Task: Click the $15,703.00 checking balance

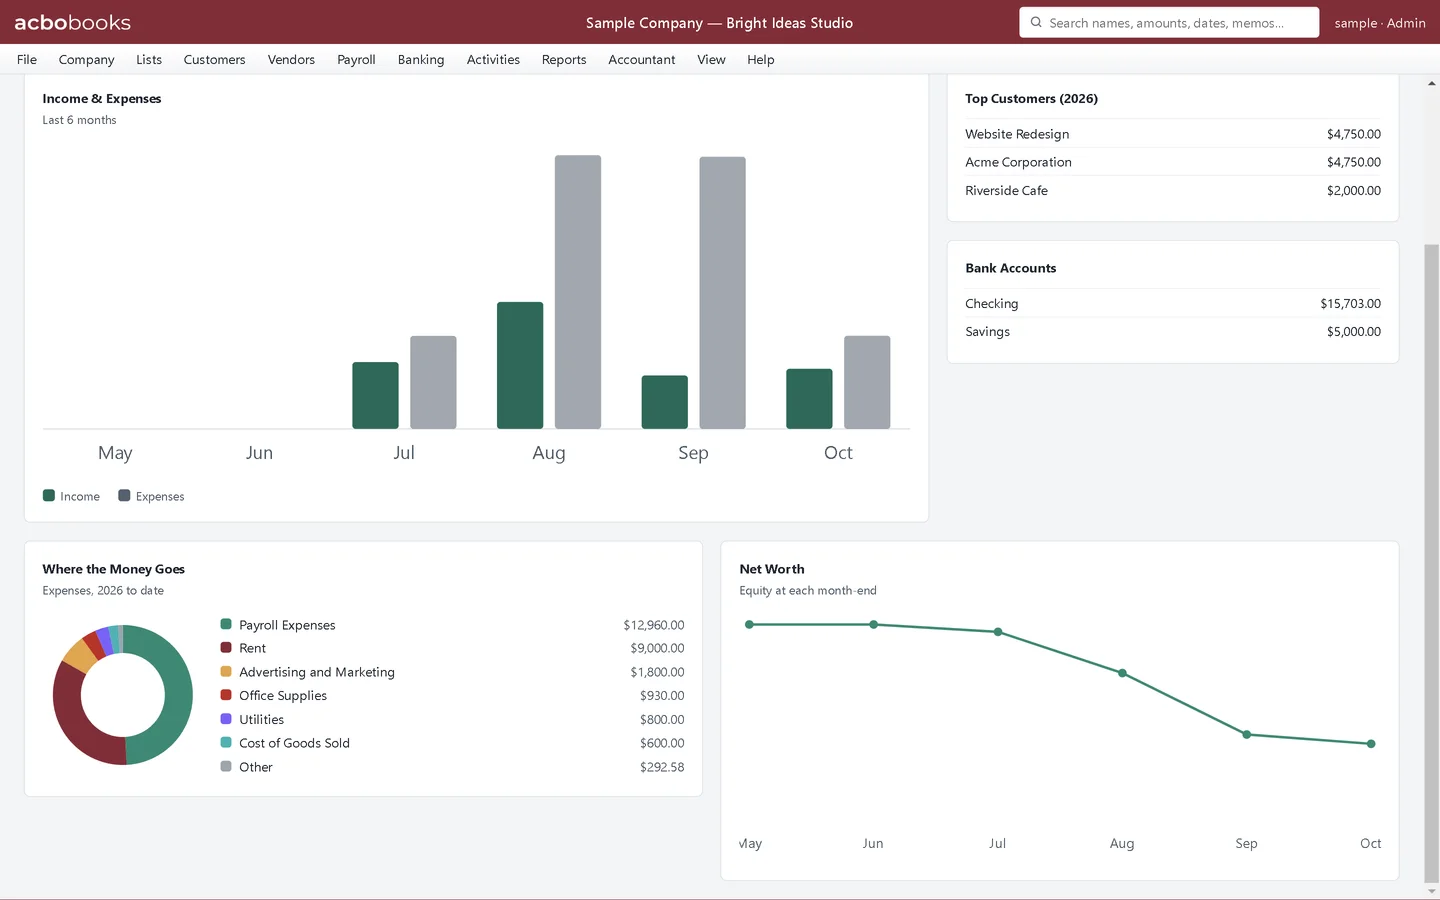Action: pos(1350,303)
